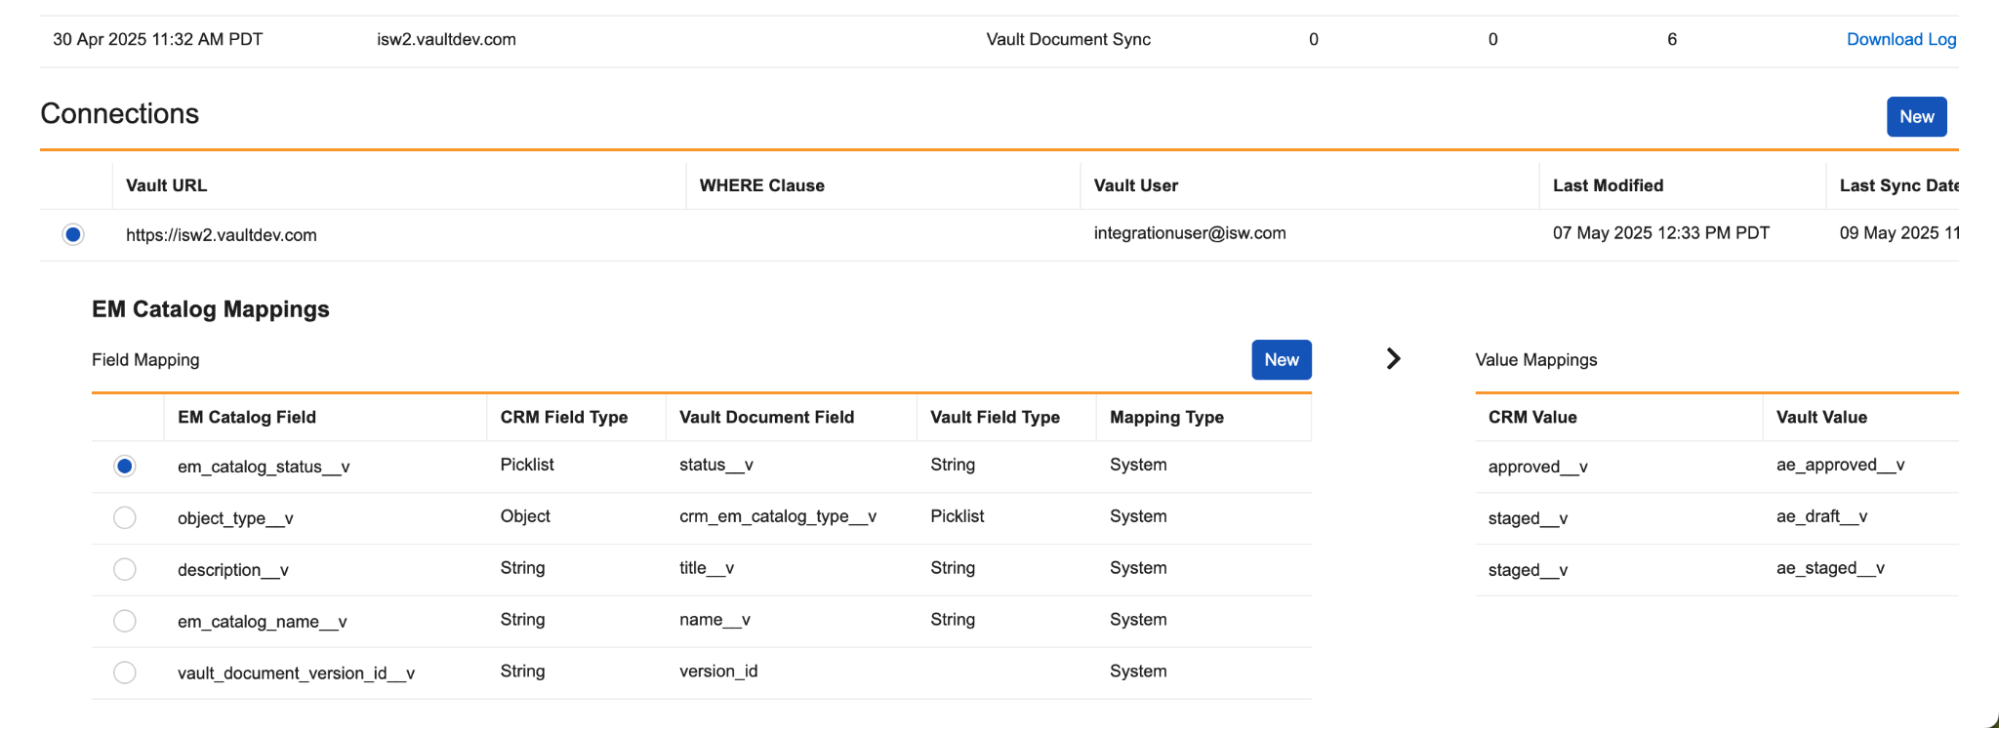Create a new connection with New button
Image resolution: width=1999 pixels, height=729 pixels.
pyautogui.click(x=1916, y=117)
